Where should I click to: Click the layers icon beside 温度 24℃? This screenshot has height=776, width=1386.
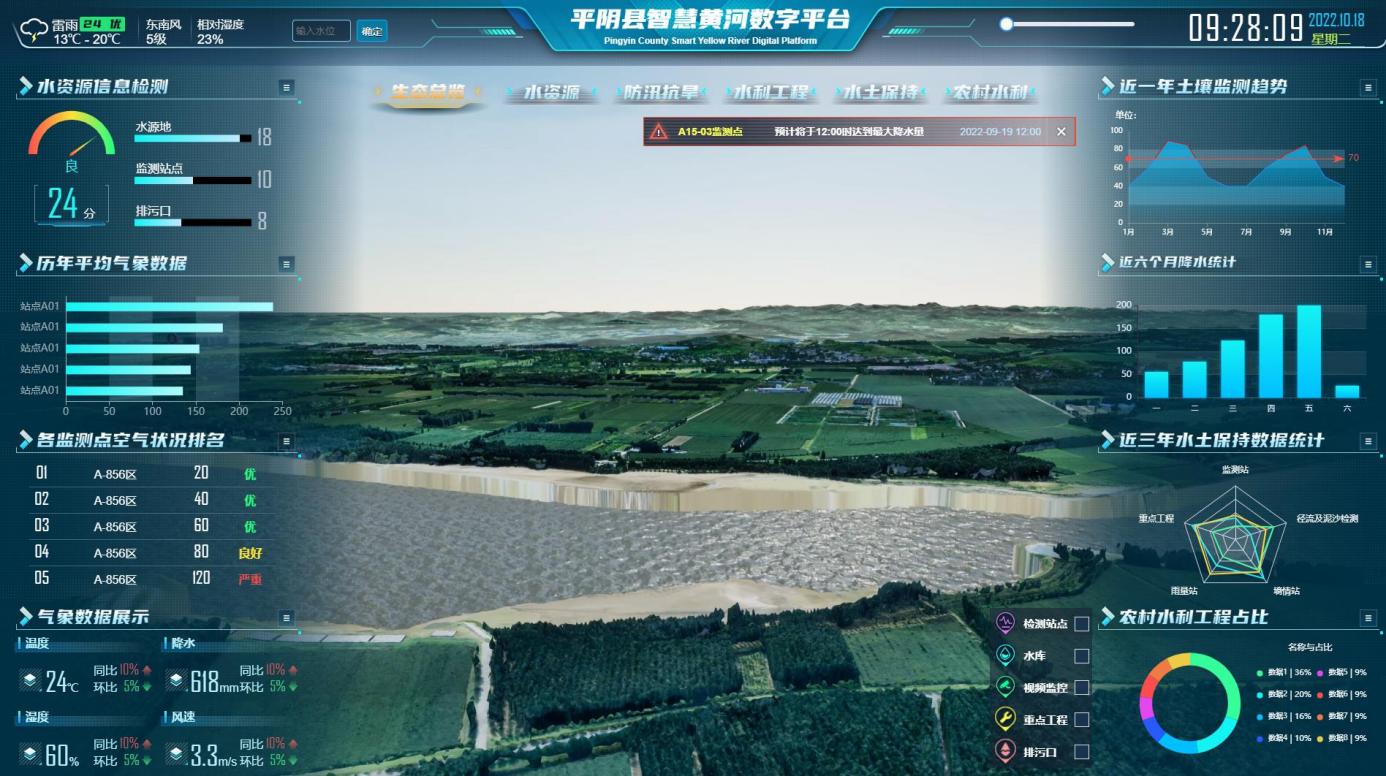[x=31, y=681]
